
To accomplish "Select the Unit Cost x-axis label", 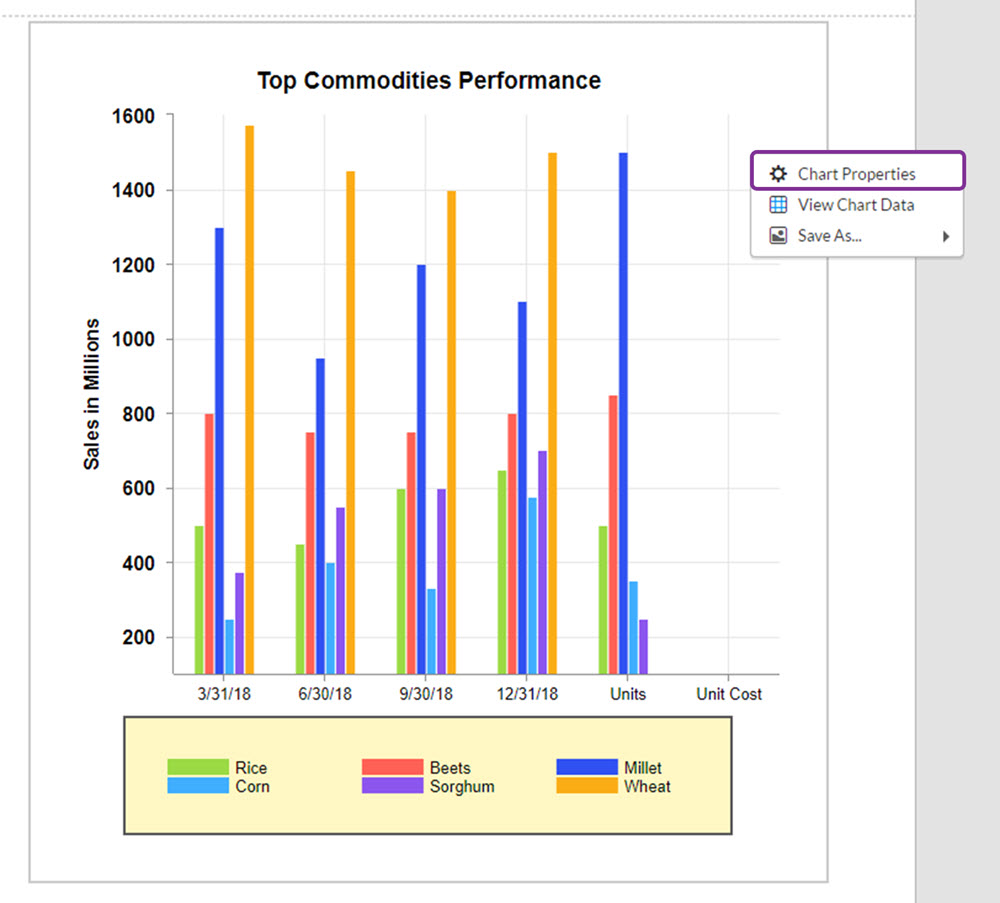I will tap(729, 694).
